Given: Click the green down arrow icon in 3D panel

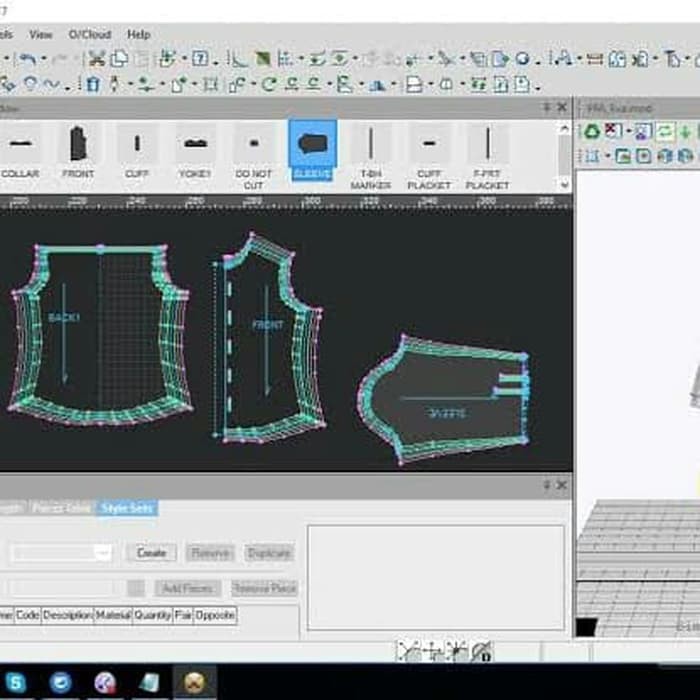Looking at the screenshot, I should 686,132.
